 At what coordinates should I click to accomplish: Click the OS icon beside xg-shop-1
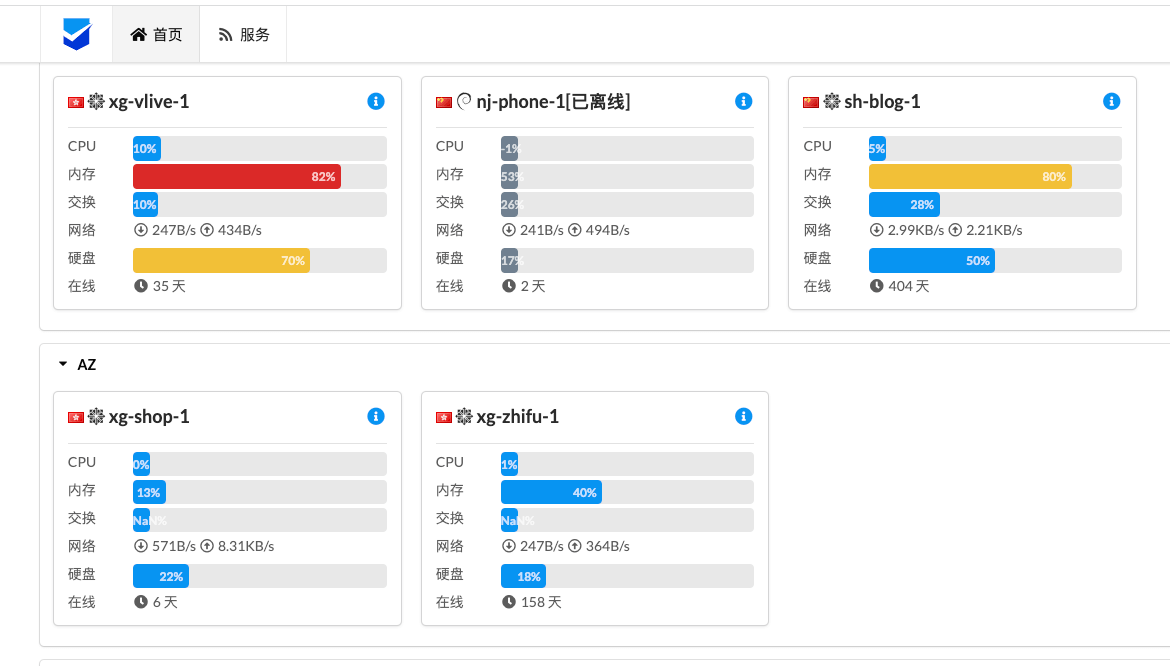(97, 416)
